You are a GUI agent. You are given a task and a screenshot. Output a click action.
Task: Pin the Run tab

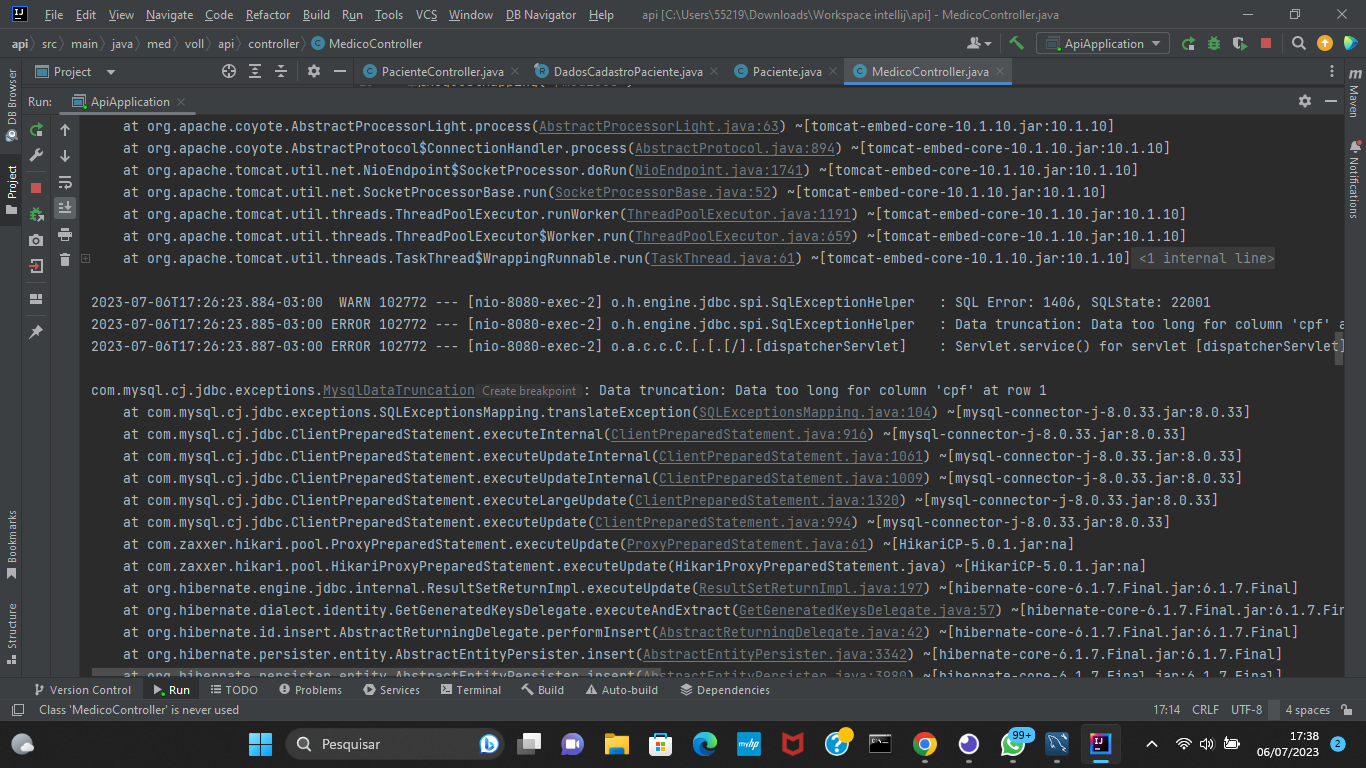pos(36,332)
